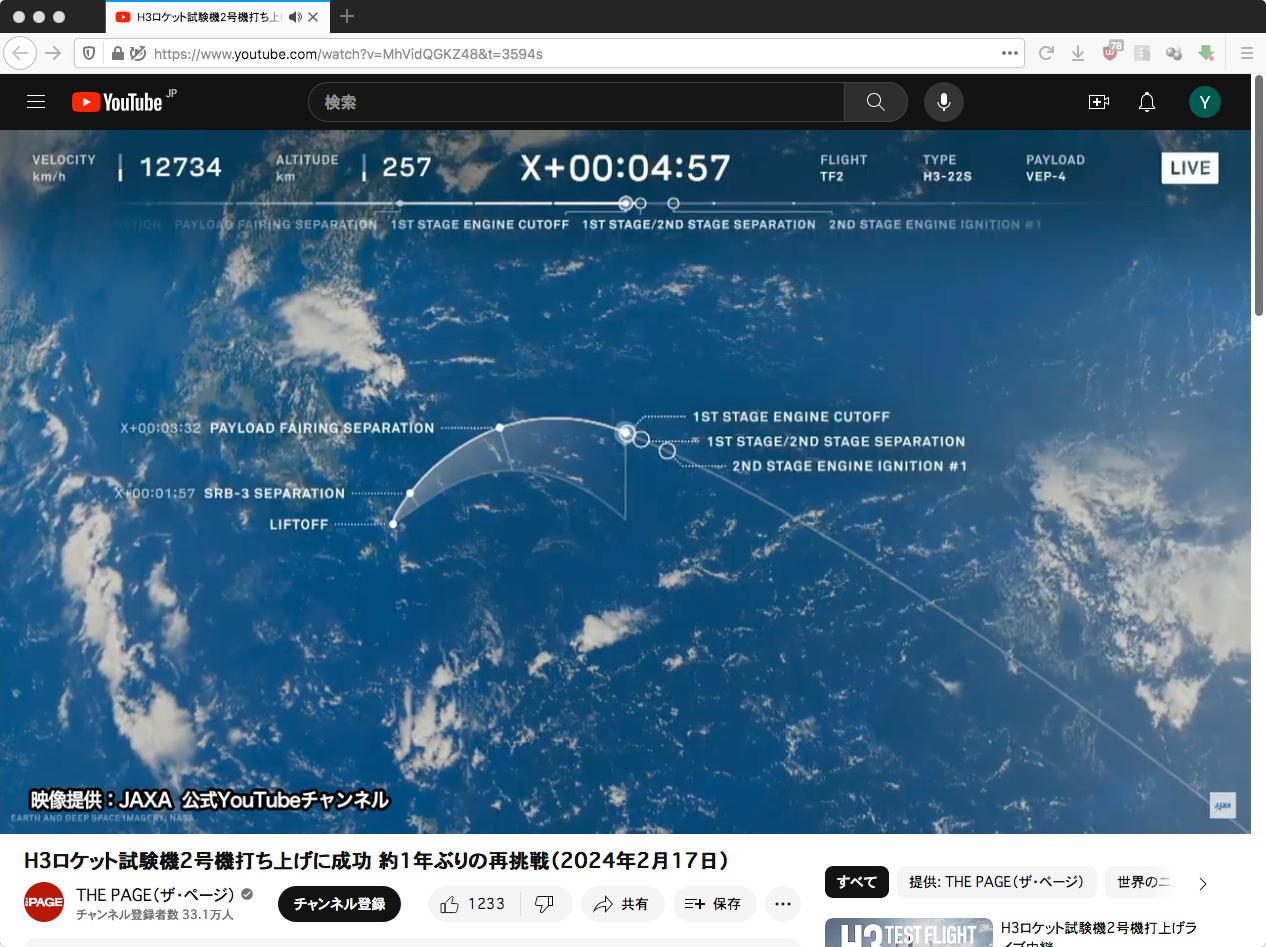Open a new browser tab
The width and height of the screenshot is (1266, 947).
click(x=347, y=16)
